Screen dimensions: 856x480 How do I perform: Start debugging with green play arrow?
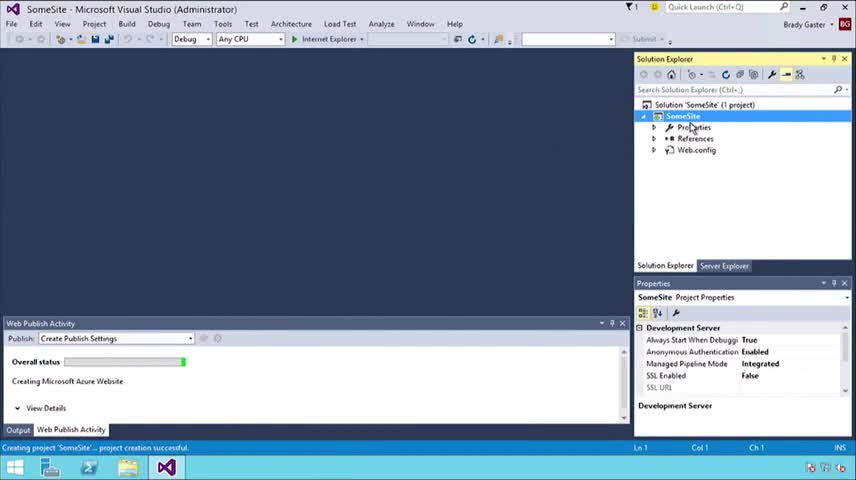tap(294, 39)
